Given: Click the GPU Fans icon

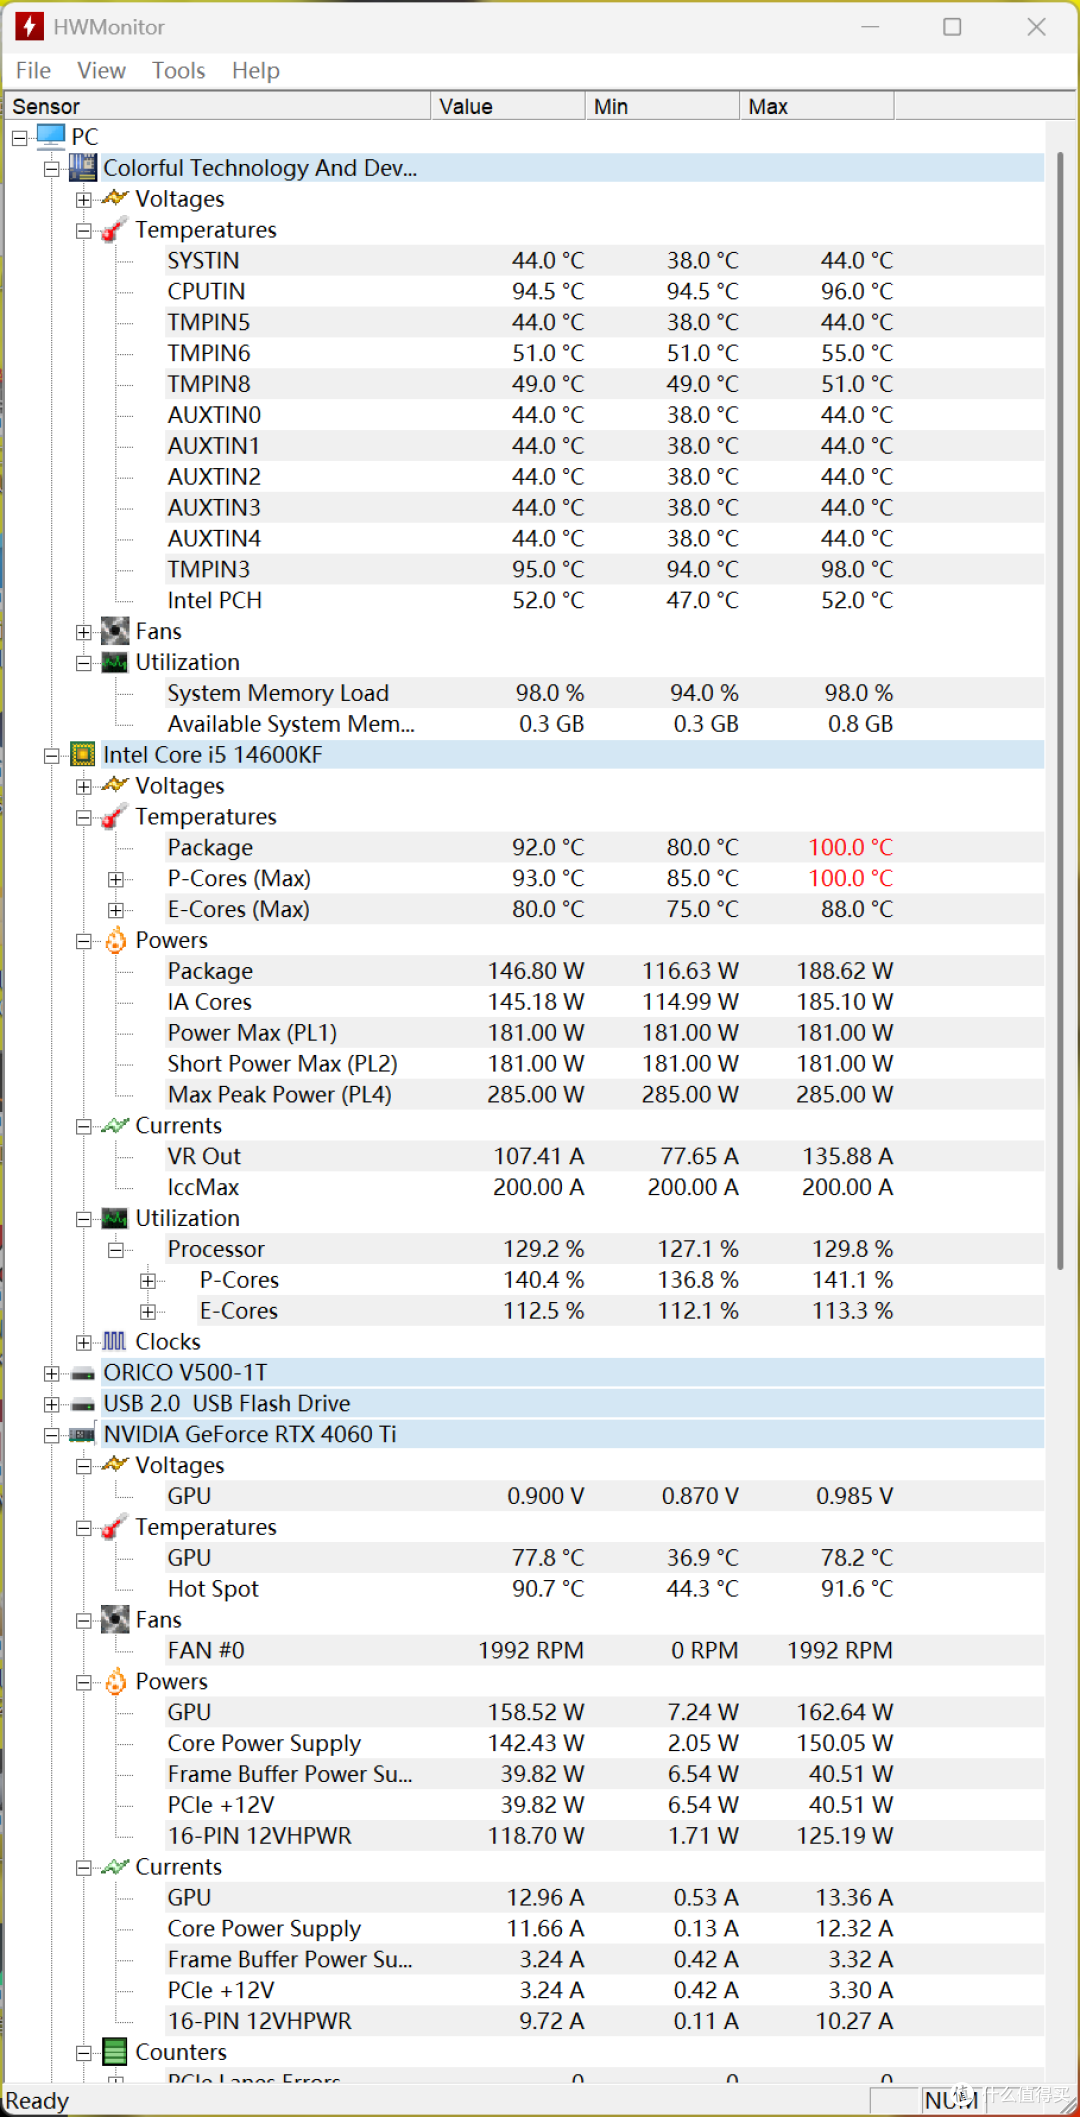Looking at the screenshot, I should point(115,1619).
